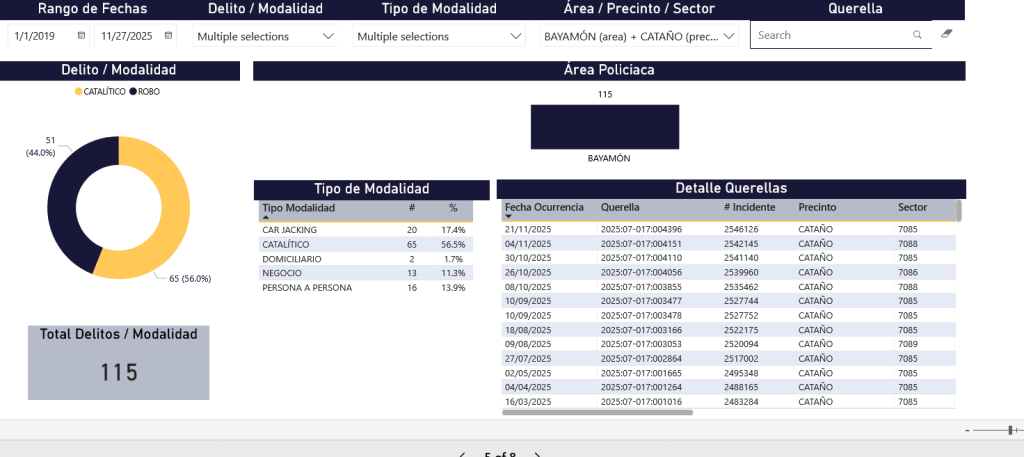Select the CAR JACKING row

pos(290,230)
